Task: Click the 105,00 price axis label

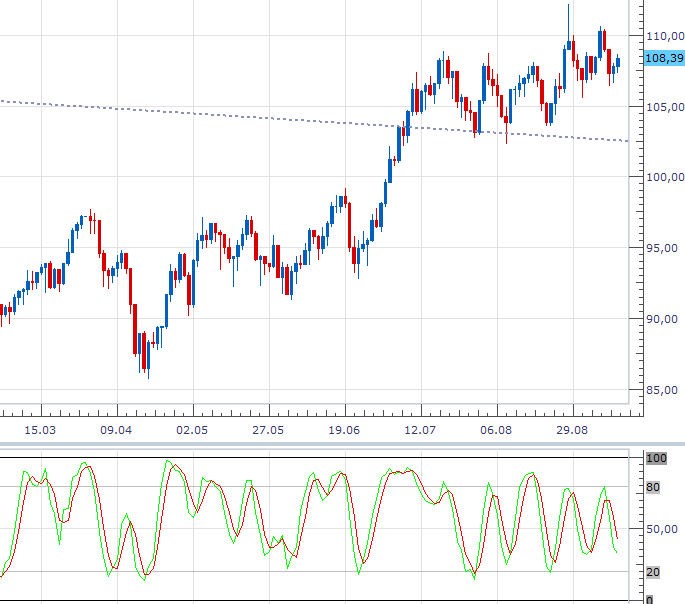Action: (x=664, y=107)
